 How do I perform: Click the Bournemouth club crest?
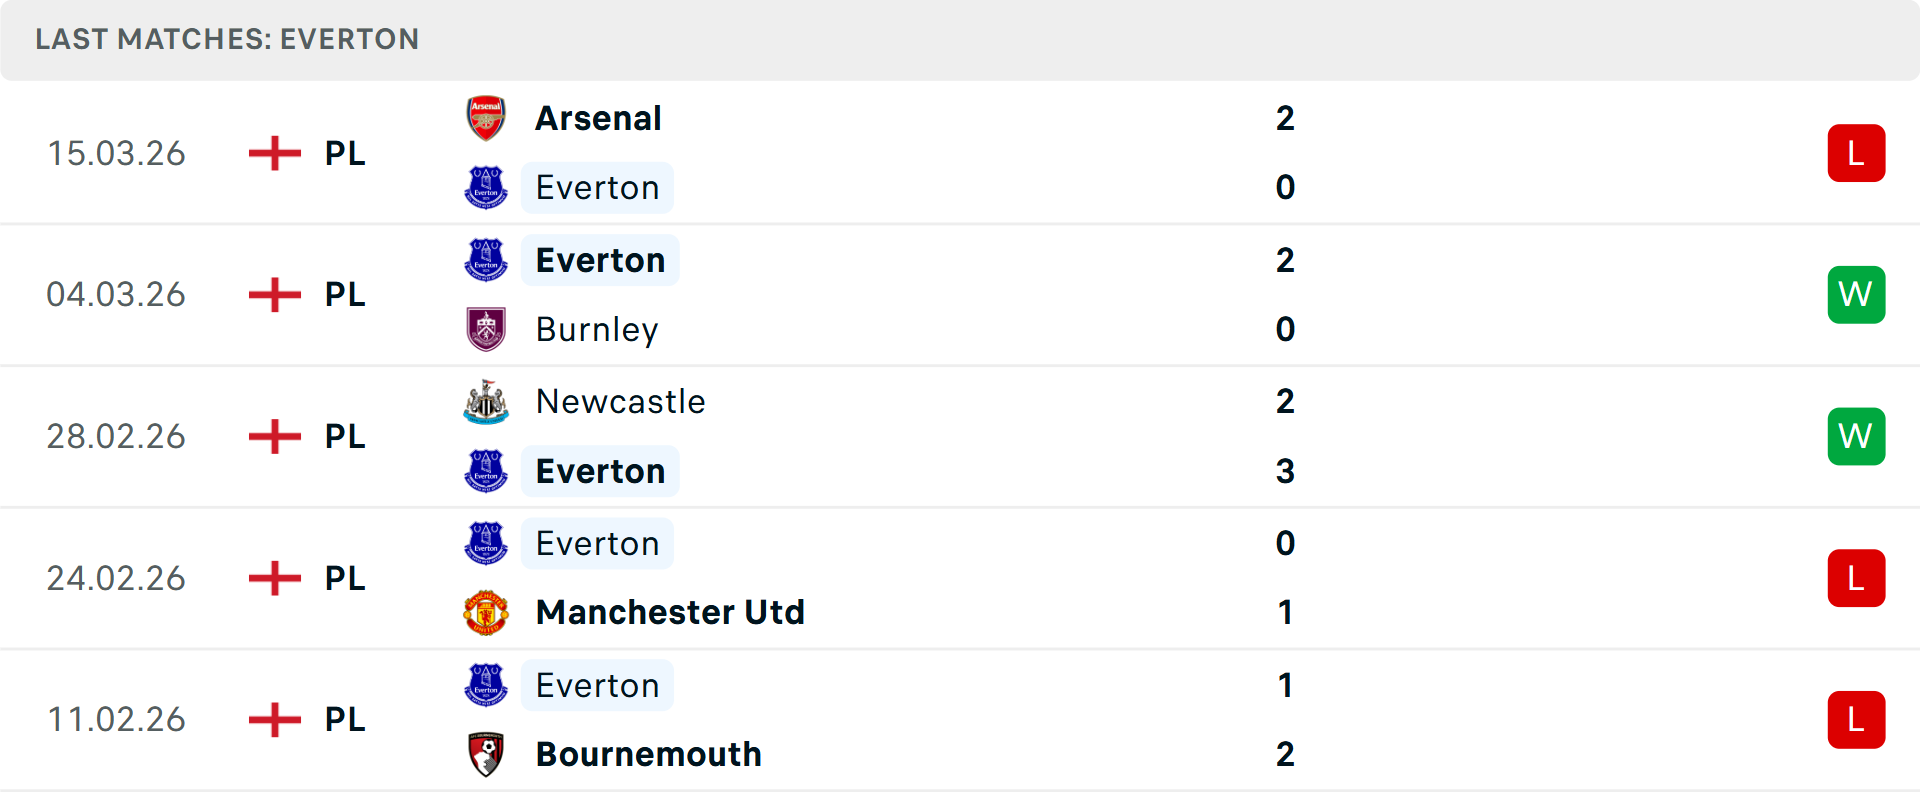click(x=486, y=754)
